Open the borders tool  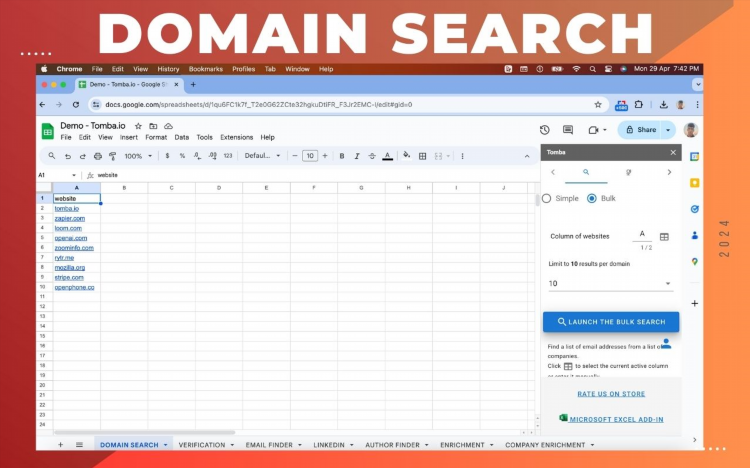[x=422, y=156]
